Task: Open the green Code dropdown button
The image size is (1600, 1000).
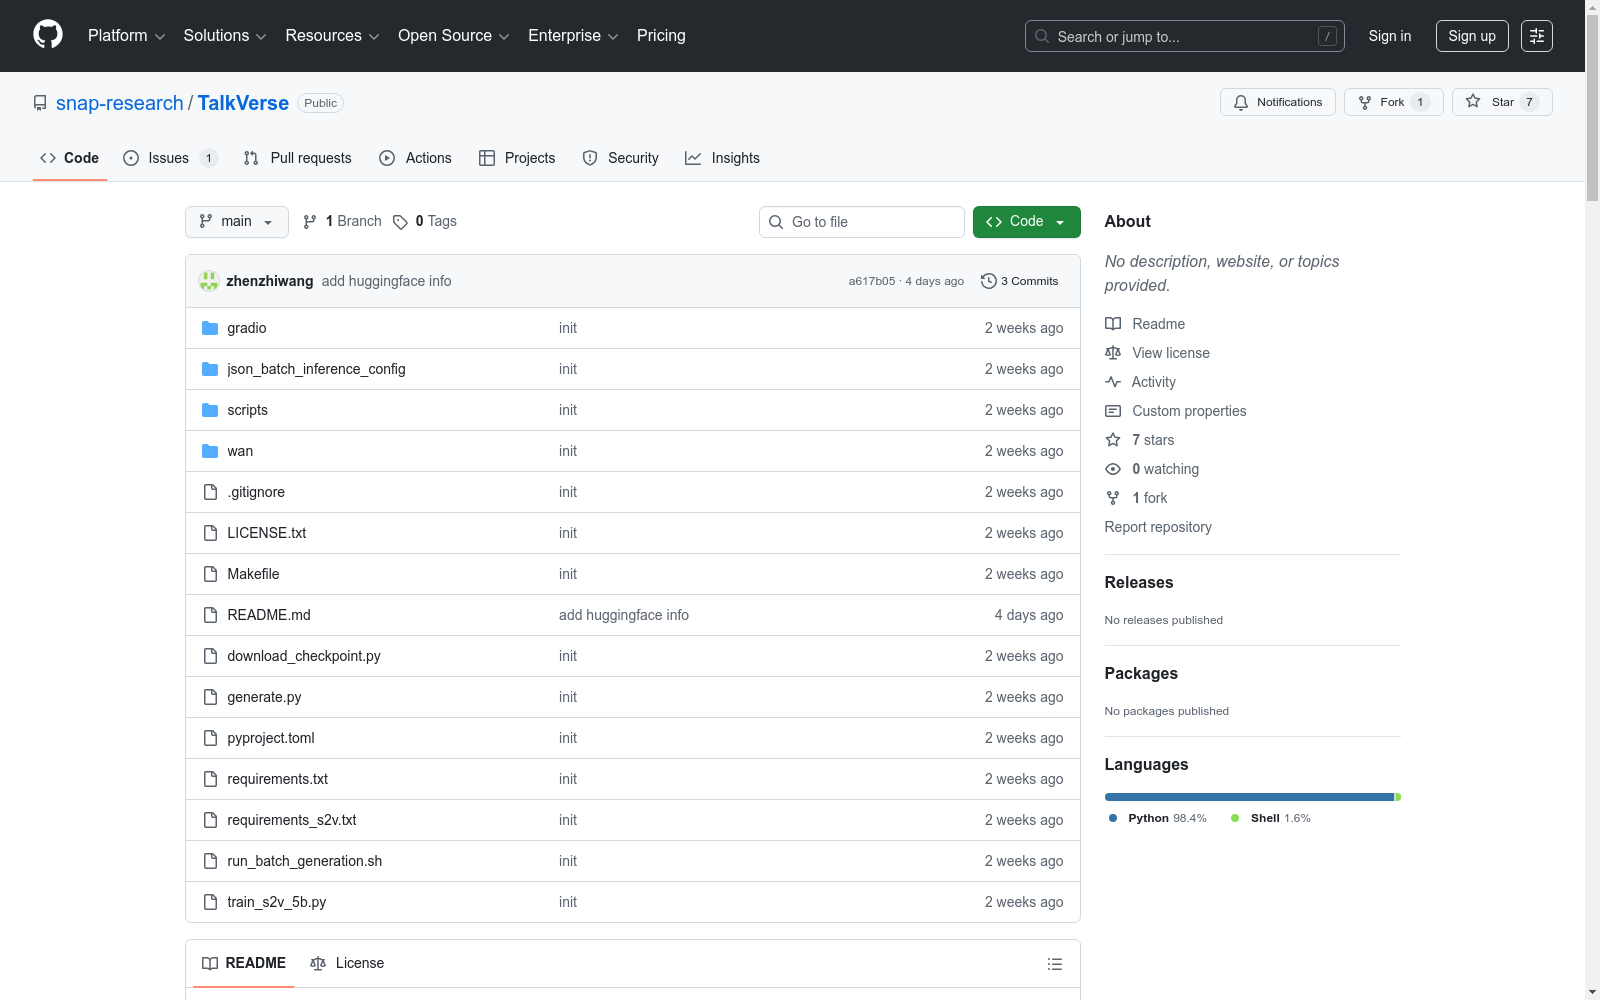Action: point(1027,222)
